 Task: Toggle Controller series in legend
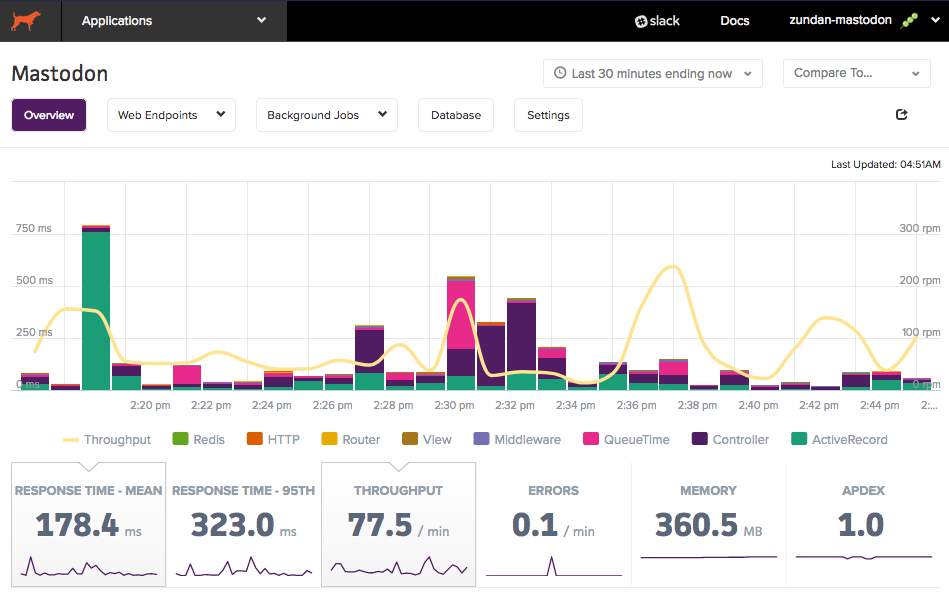tap(731, 439)
